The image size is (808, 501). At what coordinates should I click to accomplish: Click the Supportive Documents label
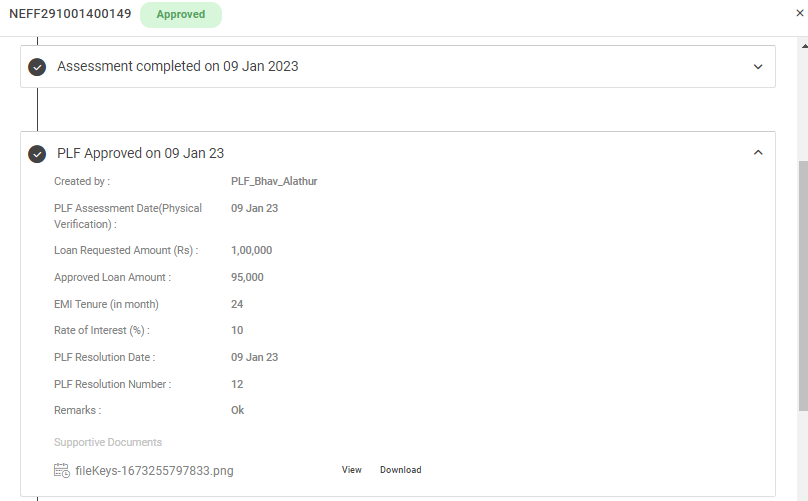pos(108,442)
